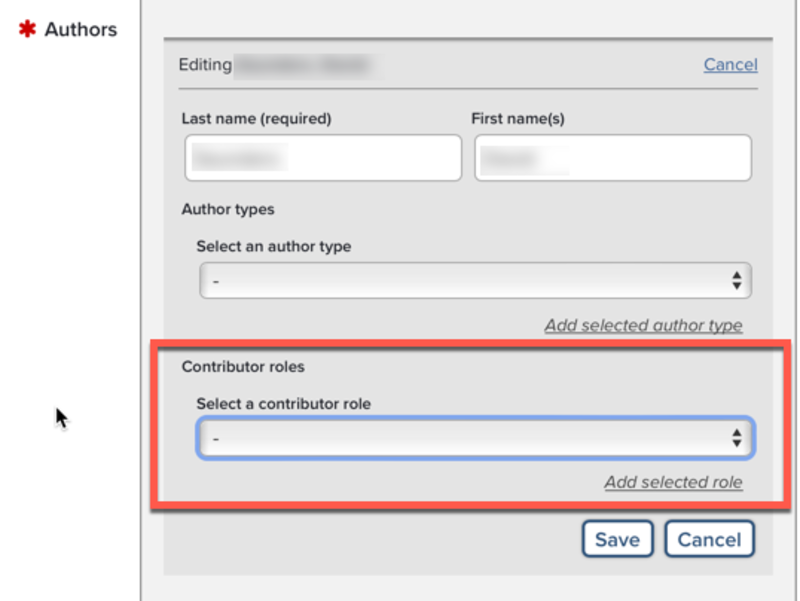Click the First name(s) label

[x=518, y=118]
